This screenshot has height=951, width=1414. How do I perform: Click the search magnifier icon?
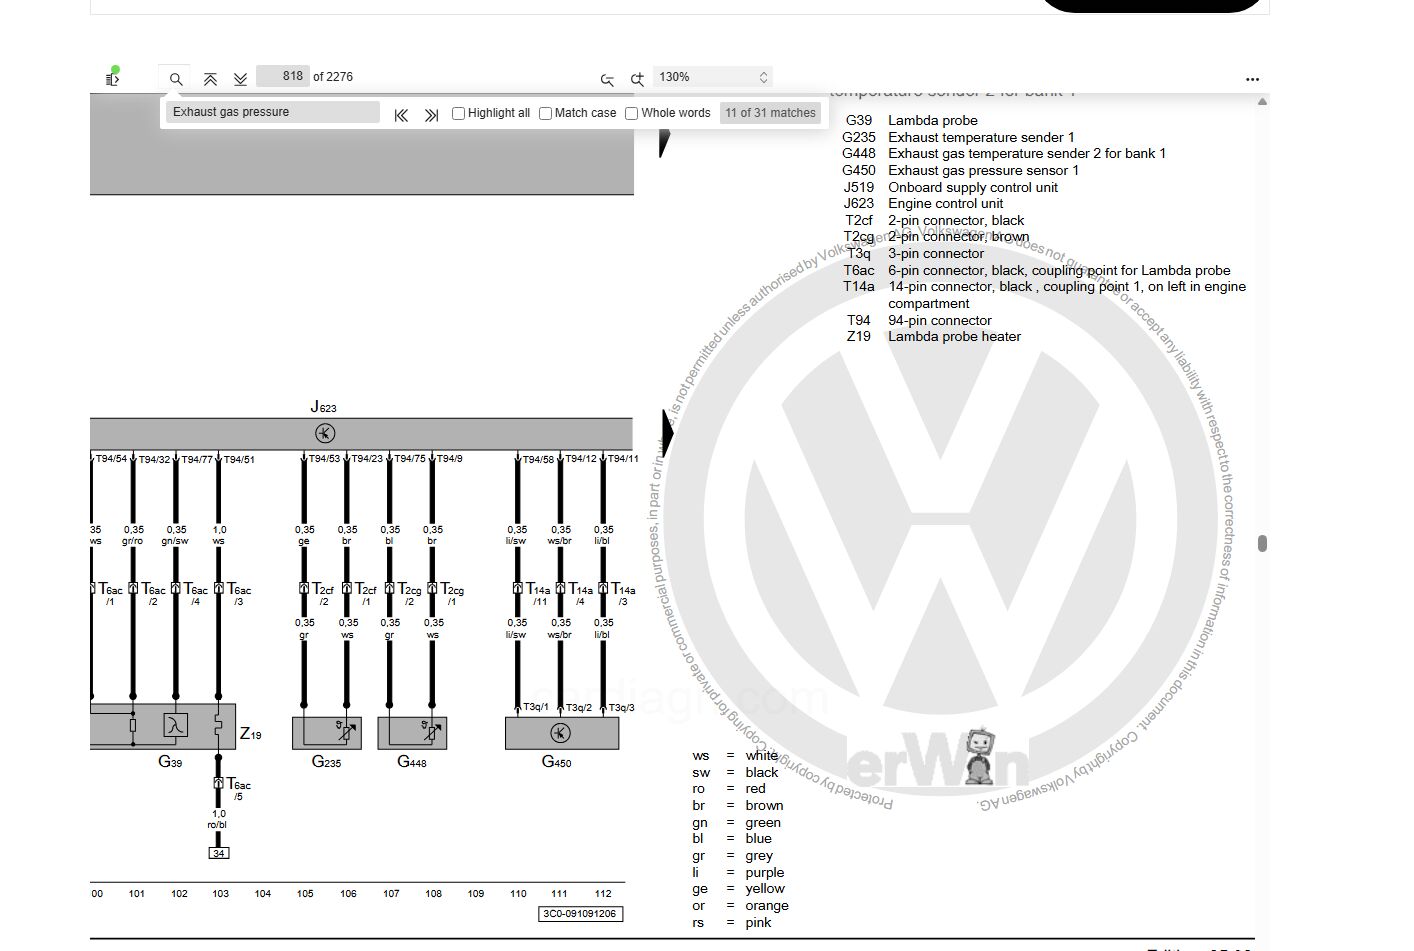tap(176, 78)
